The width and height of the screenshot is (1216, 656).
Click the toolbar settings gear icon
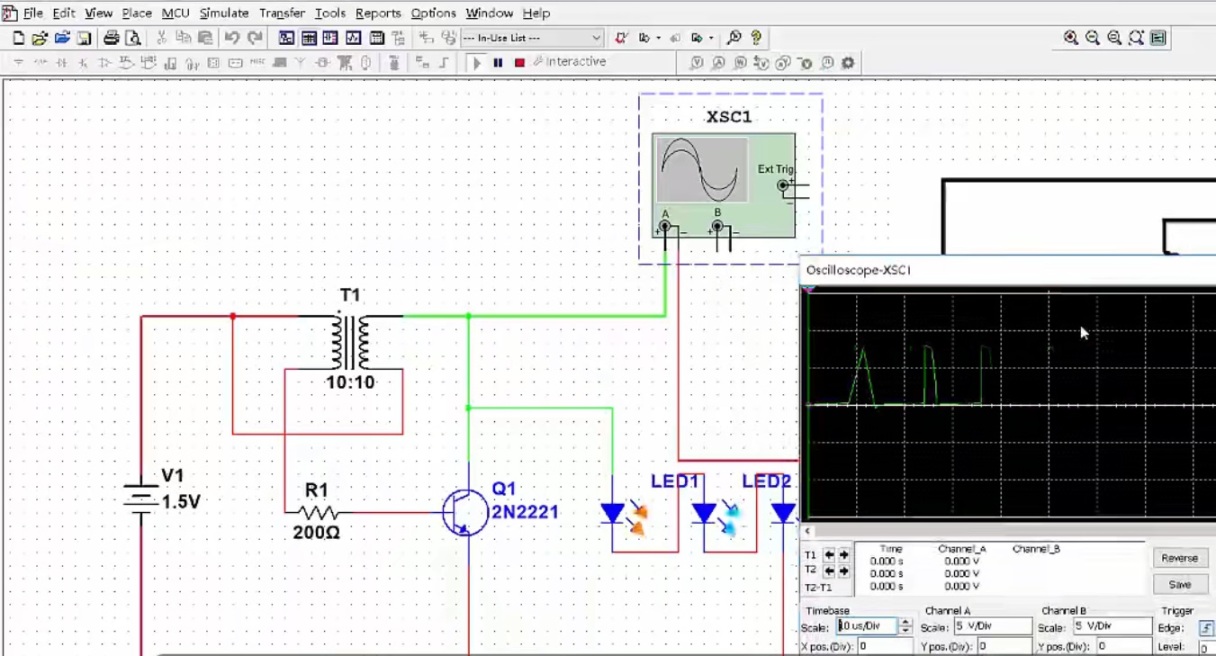tap(848, 63)
